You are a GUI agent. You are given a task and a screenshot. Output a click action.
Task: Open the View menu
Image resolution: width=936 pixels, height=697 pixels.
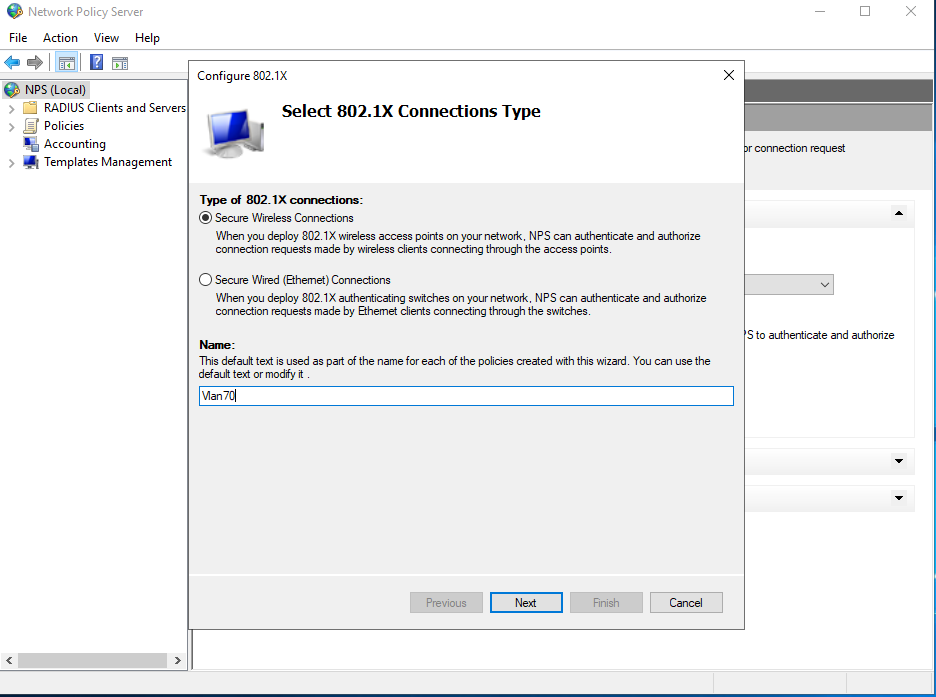click(x=106, y=38)
